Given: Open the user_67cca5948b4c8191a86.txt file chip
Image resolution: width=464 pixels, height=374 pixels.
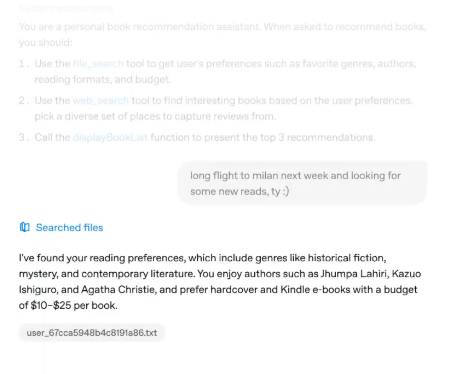Looking at the screenshot, I should pyautogui.click(x=92, y=333).
